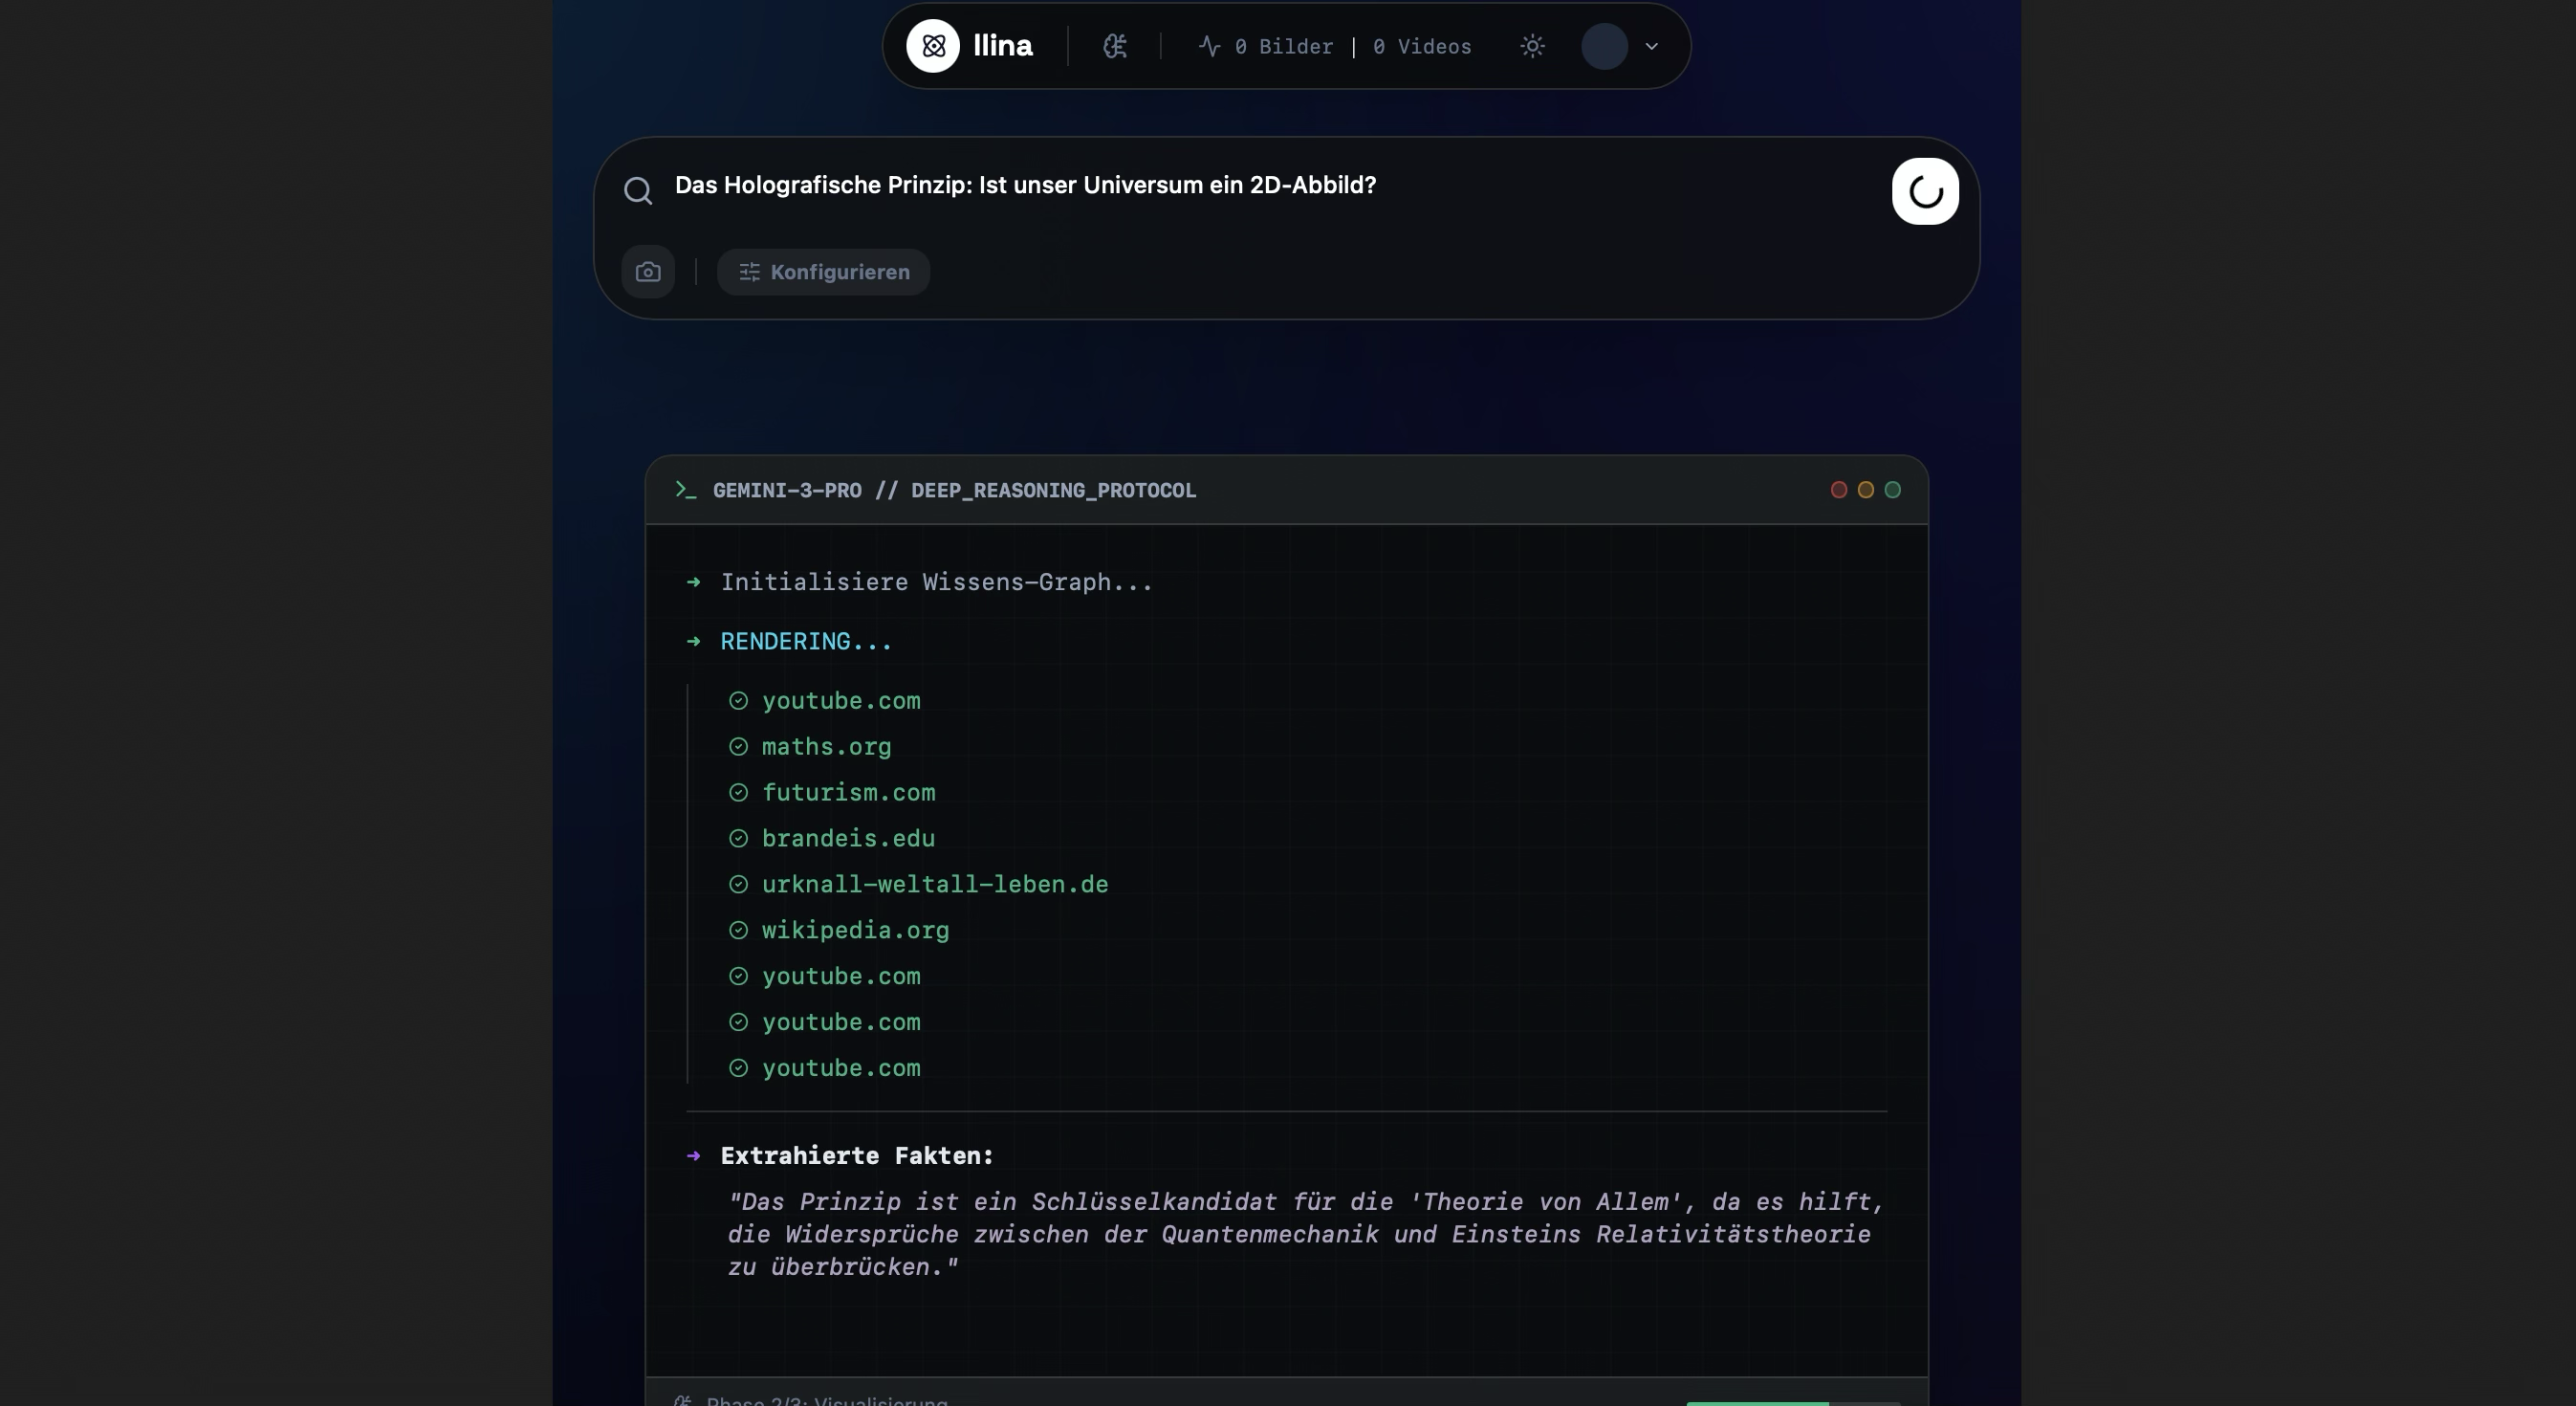Screen dimensions: 2576x1406
Task: Open the futurism.com source
Action: point(848,793)
